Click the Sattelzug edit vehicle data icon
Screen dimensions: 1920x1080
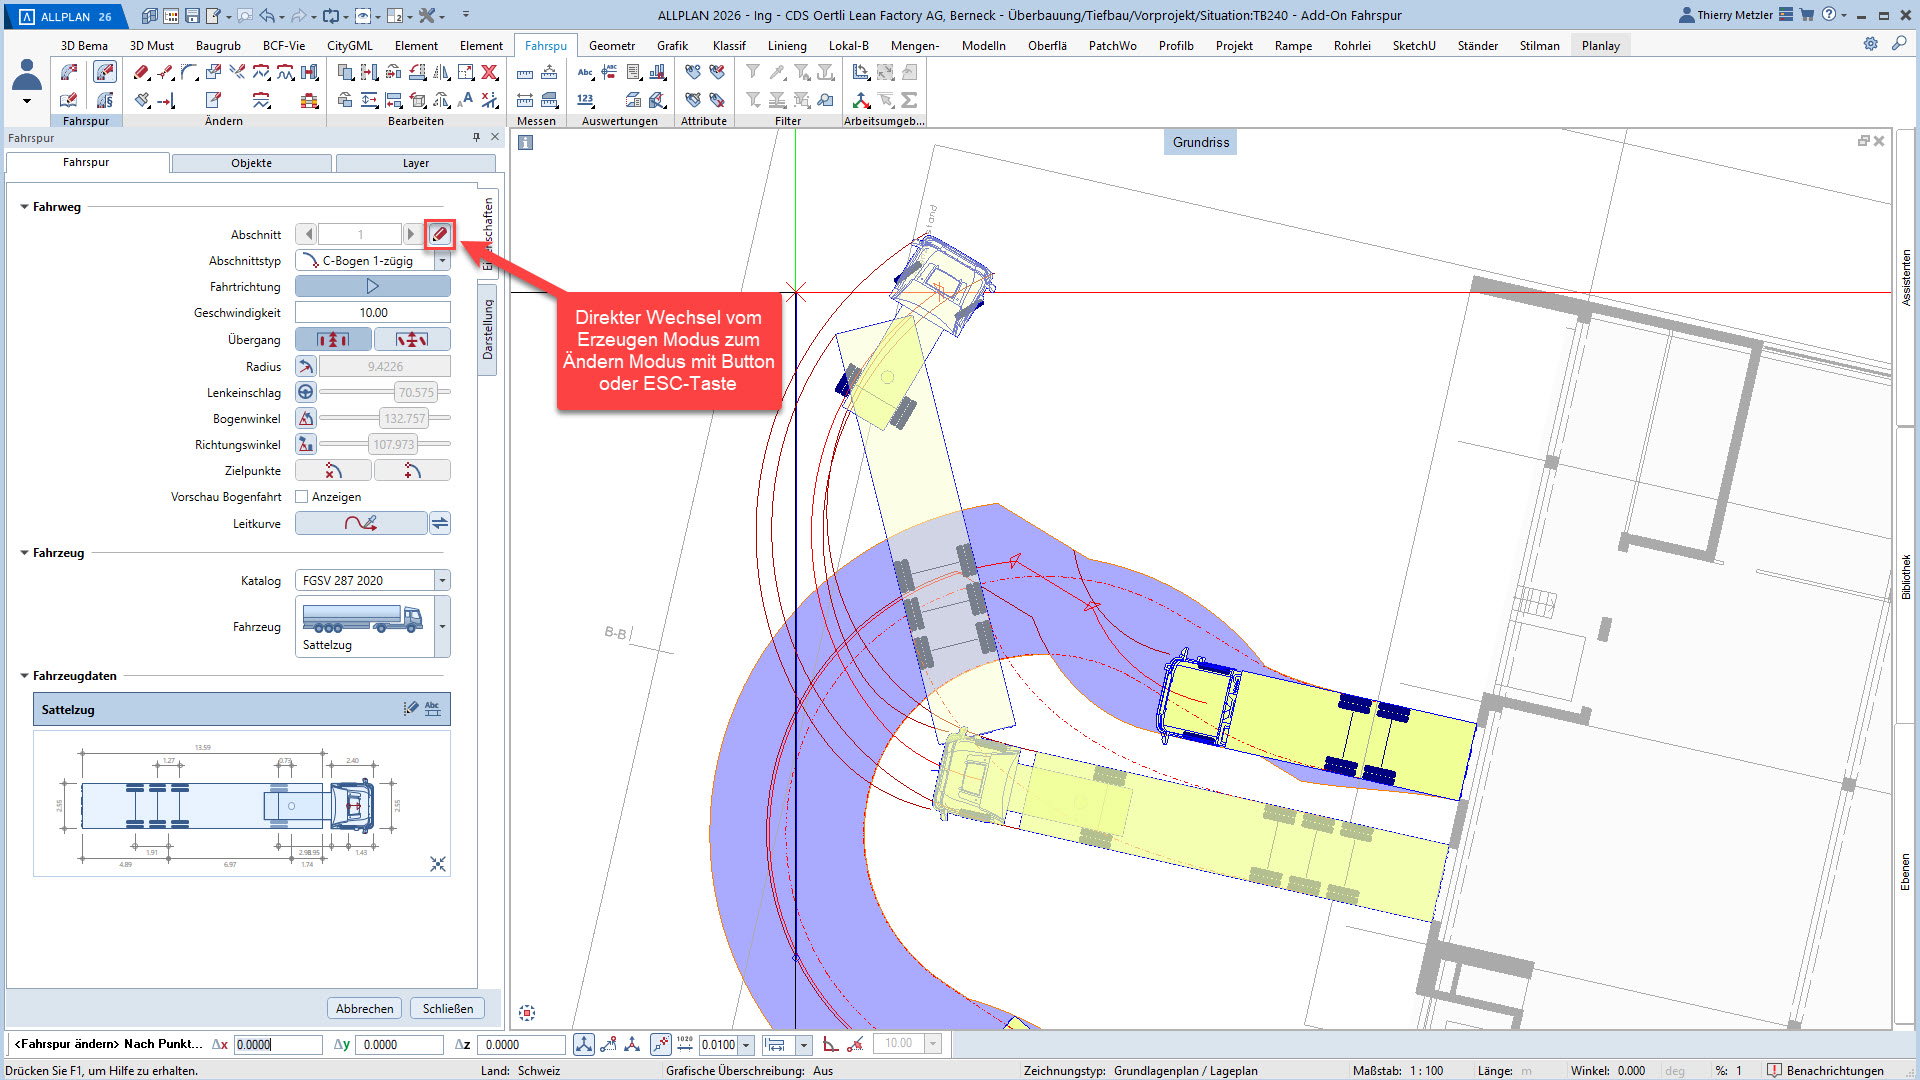tap(410, 709)
